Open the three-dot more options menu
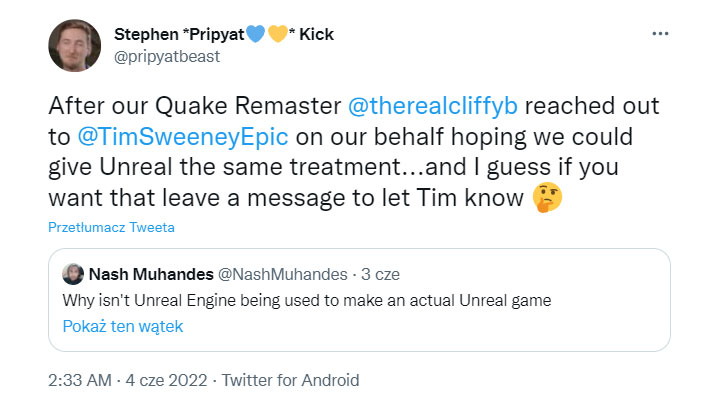This screenshot has width=720, height=405. [660, 34]
